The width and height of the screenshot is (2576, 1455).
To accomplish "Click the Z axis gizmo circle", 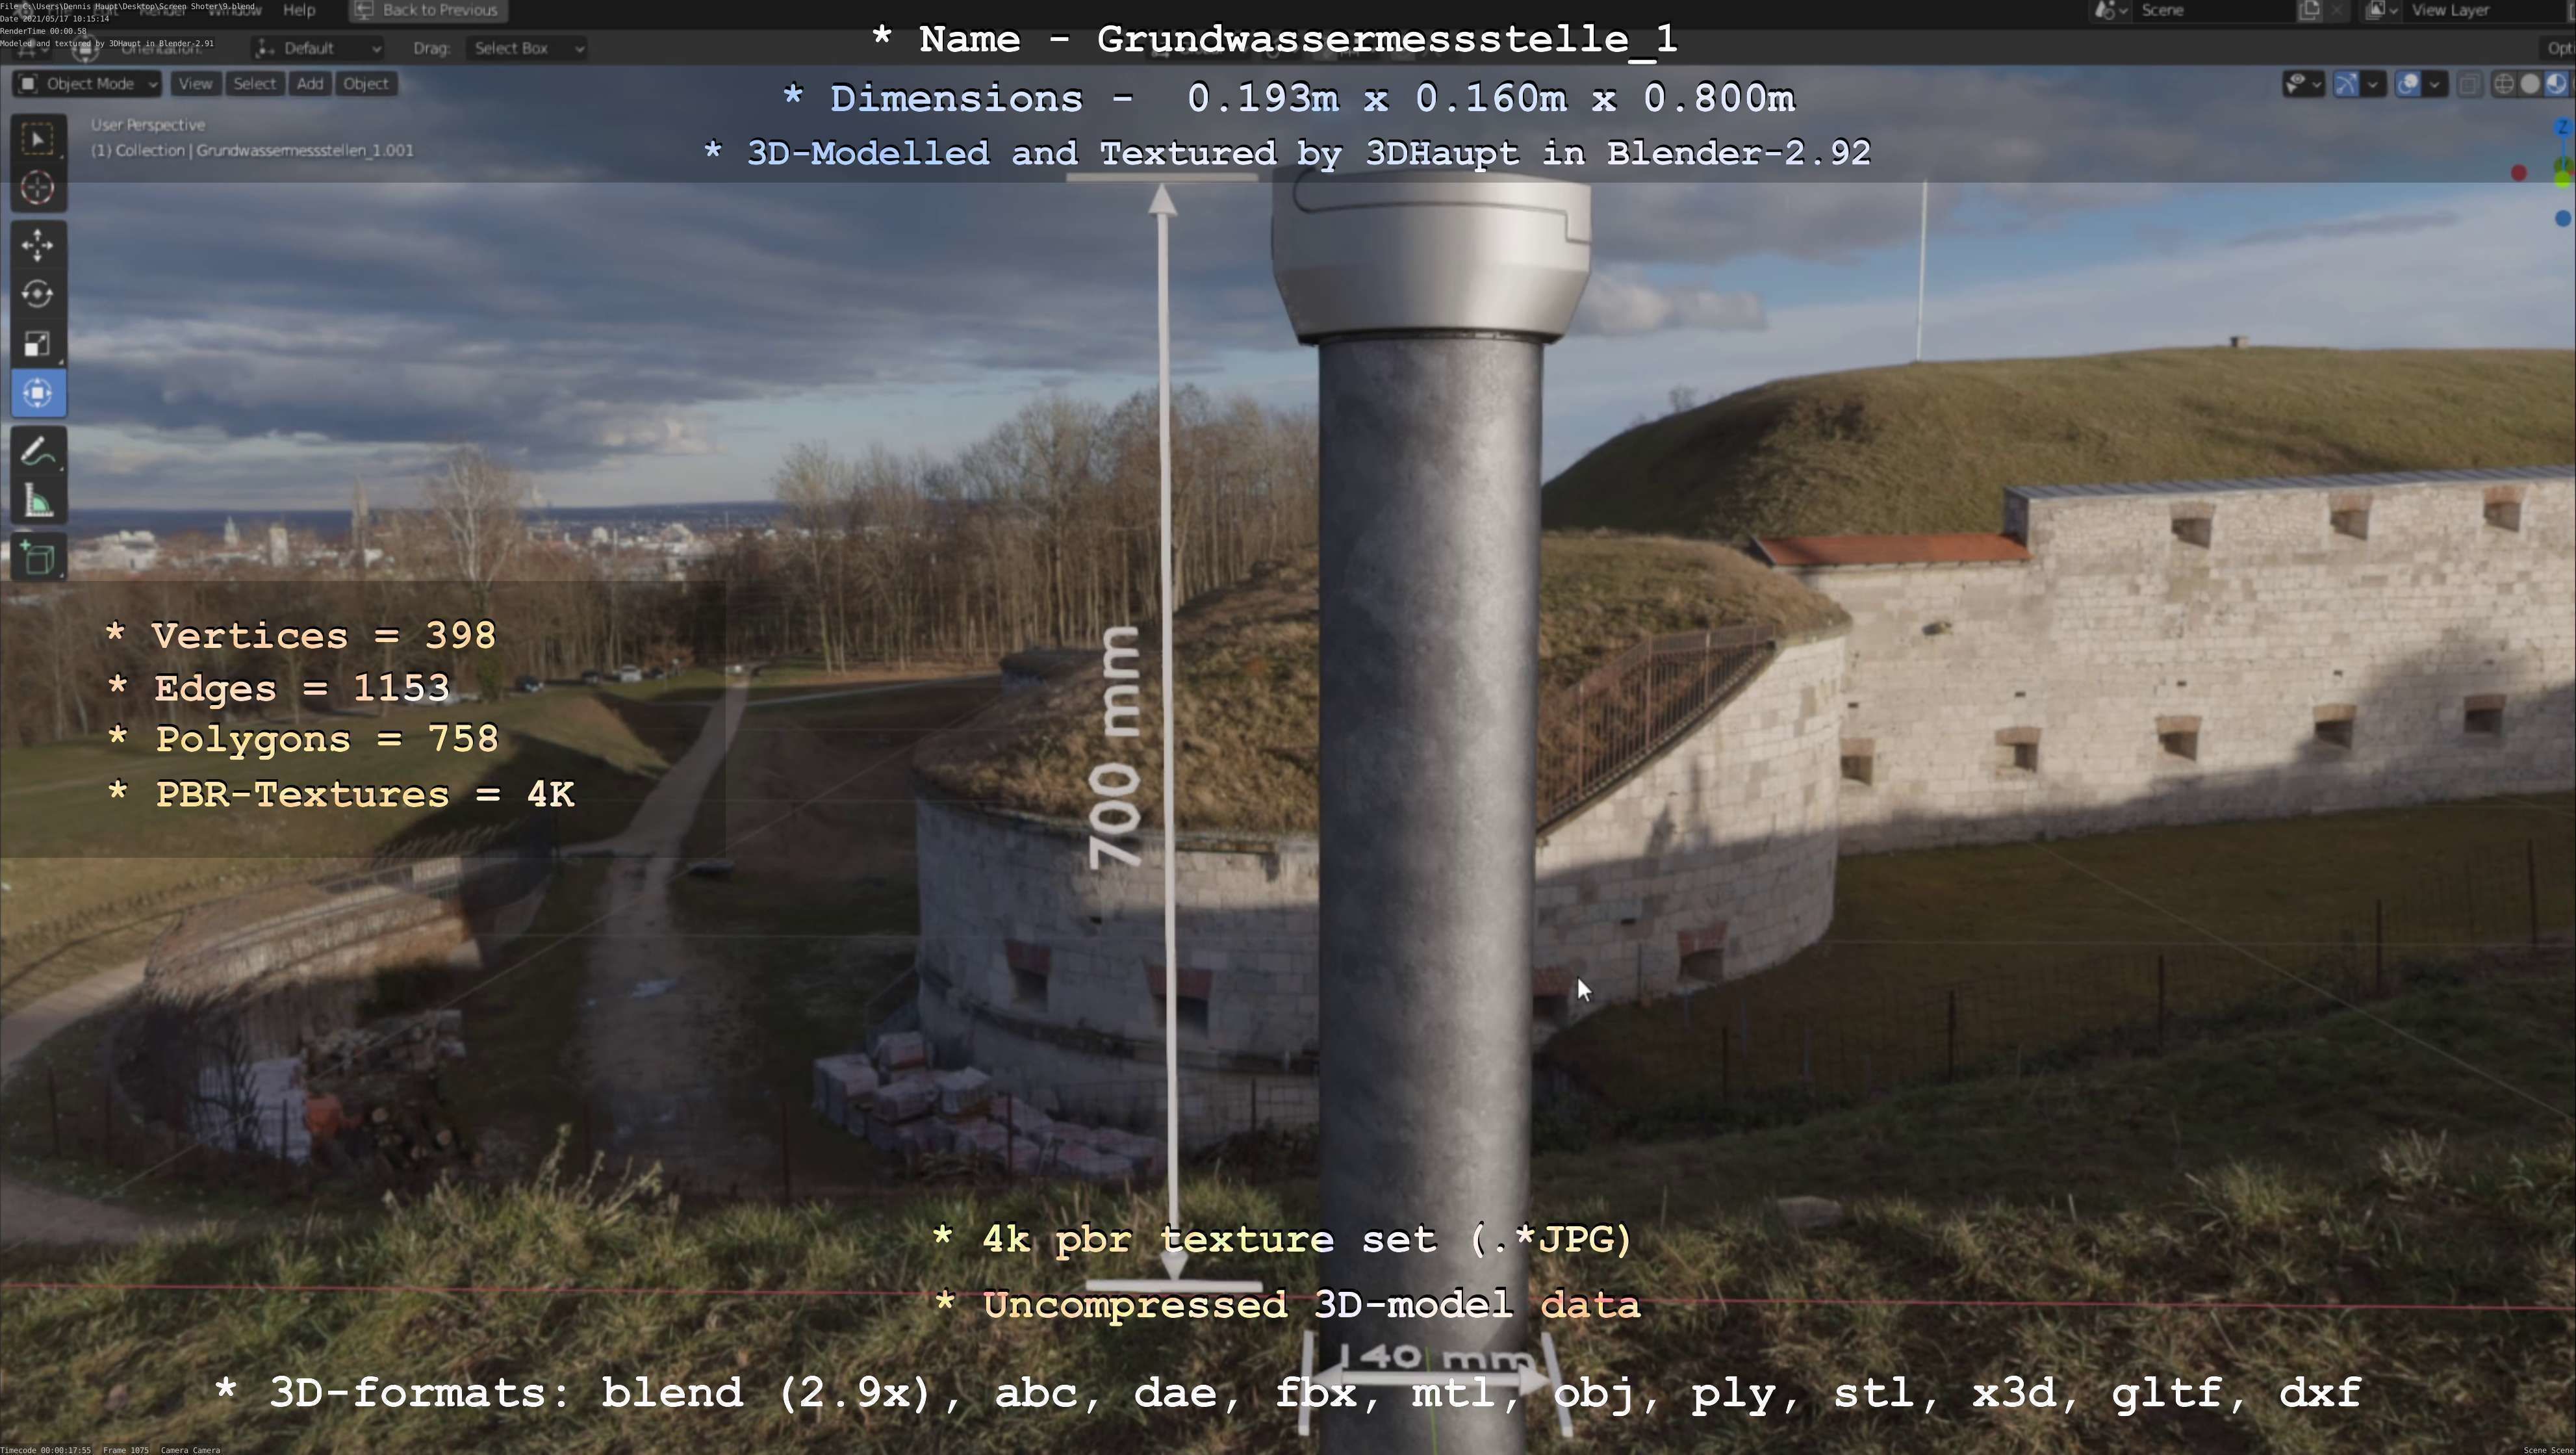I will (2562, 127).
